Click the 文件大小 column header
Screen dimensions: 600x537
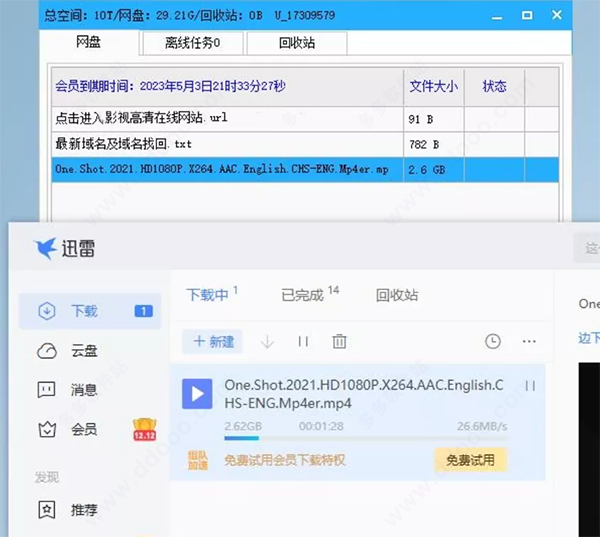[434, 87]
